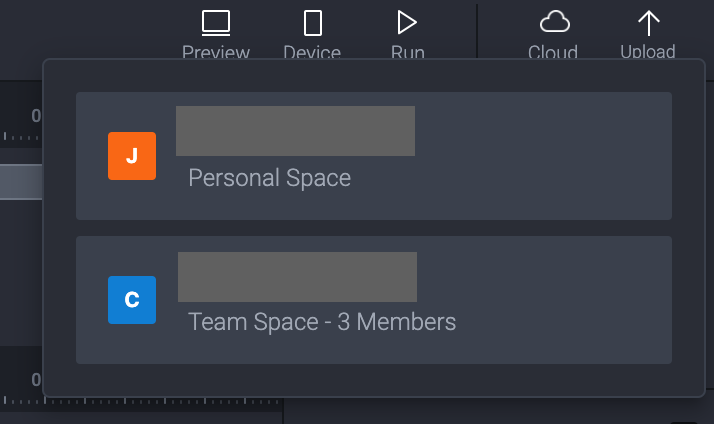Image resolution: width=714 pixels, height=424 pixels.
Task: Click the hidden name above Personal Space
Action: point(296,131)
